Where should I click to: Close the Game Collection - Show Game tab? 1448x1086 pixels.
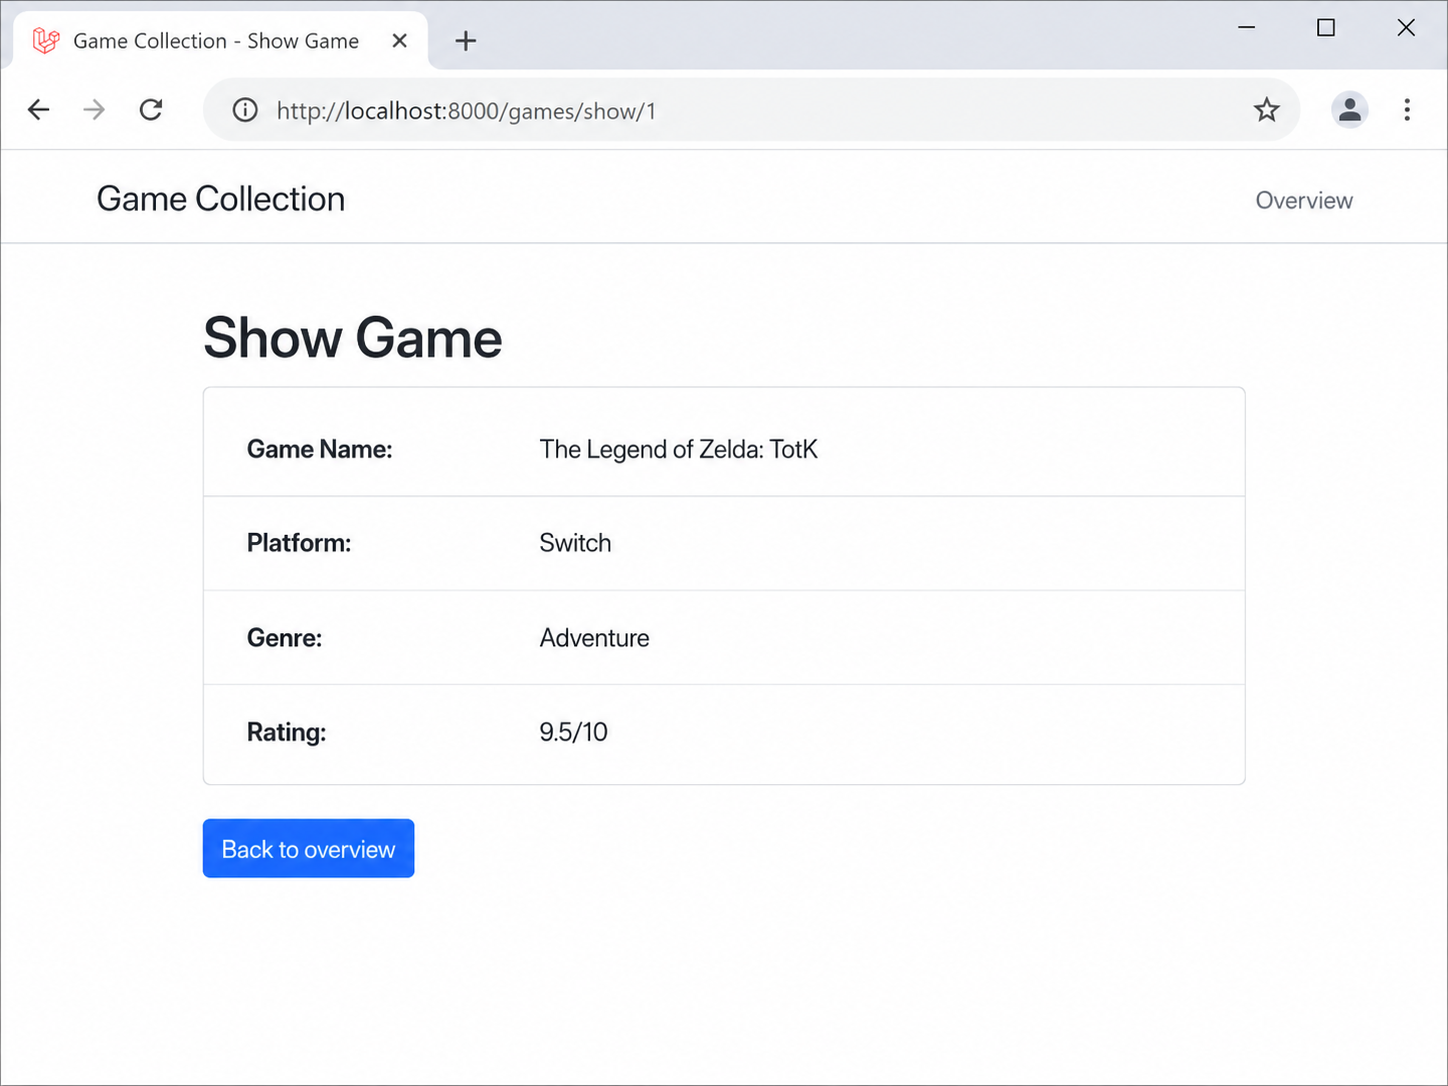[399, 41]
